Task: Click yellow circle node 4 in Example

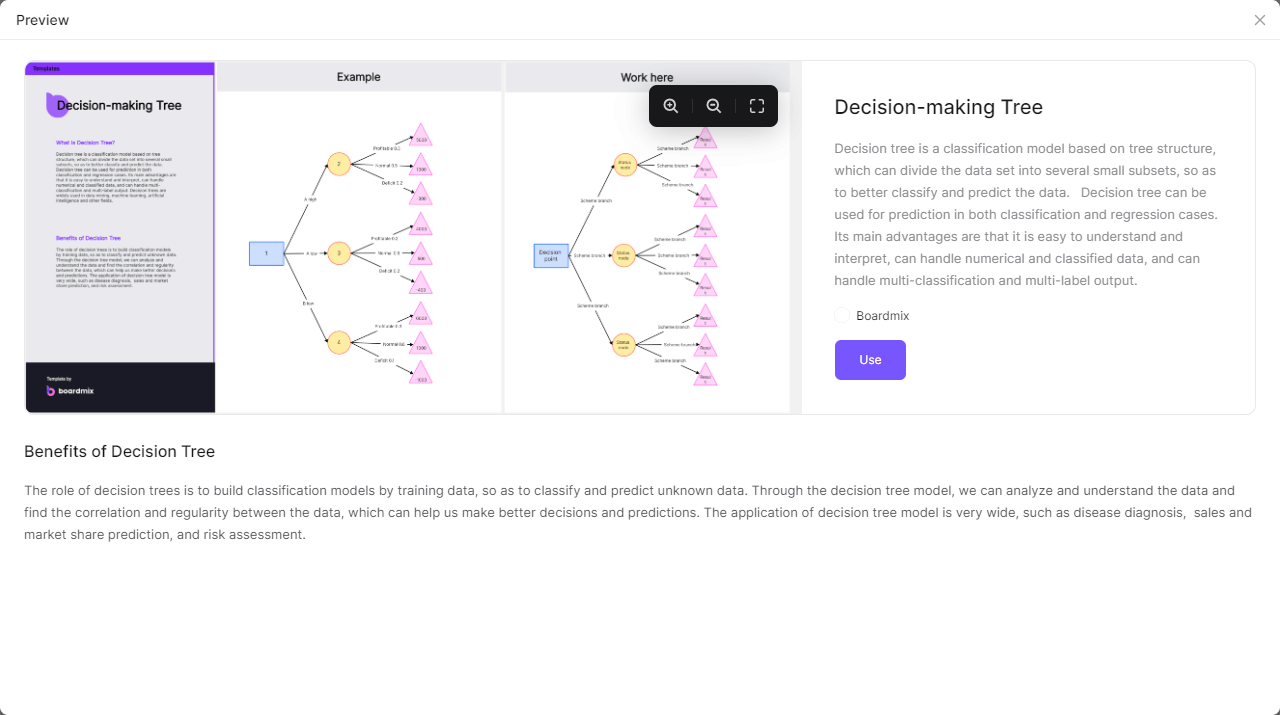Action: coord(339,343)
